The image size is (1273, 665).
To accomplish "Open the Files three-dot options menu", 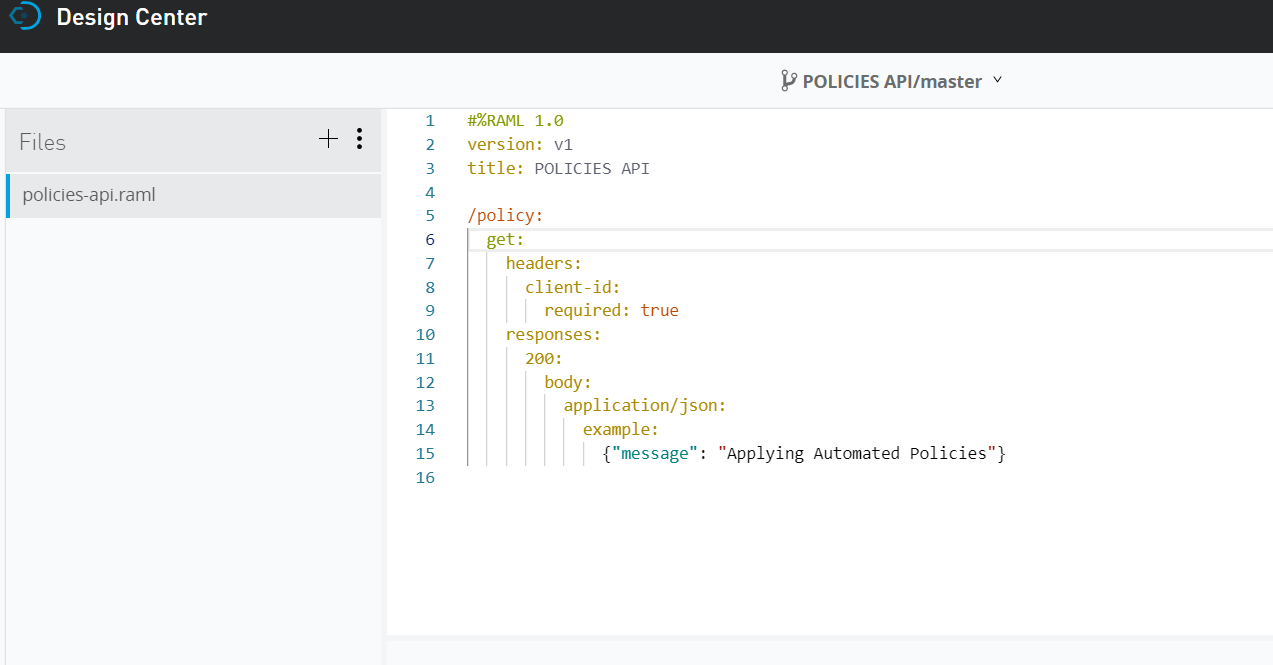I will [x=359, y=139].
